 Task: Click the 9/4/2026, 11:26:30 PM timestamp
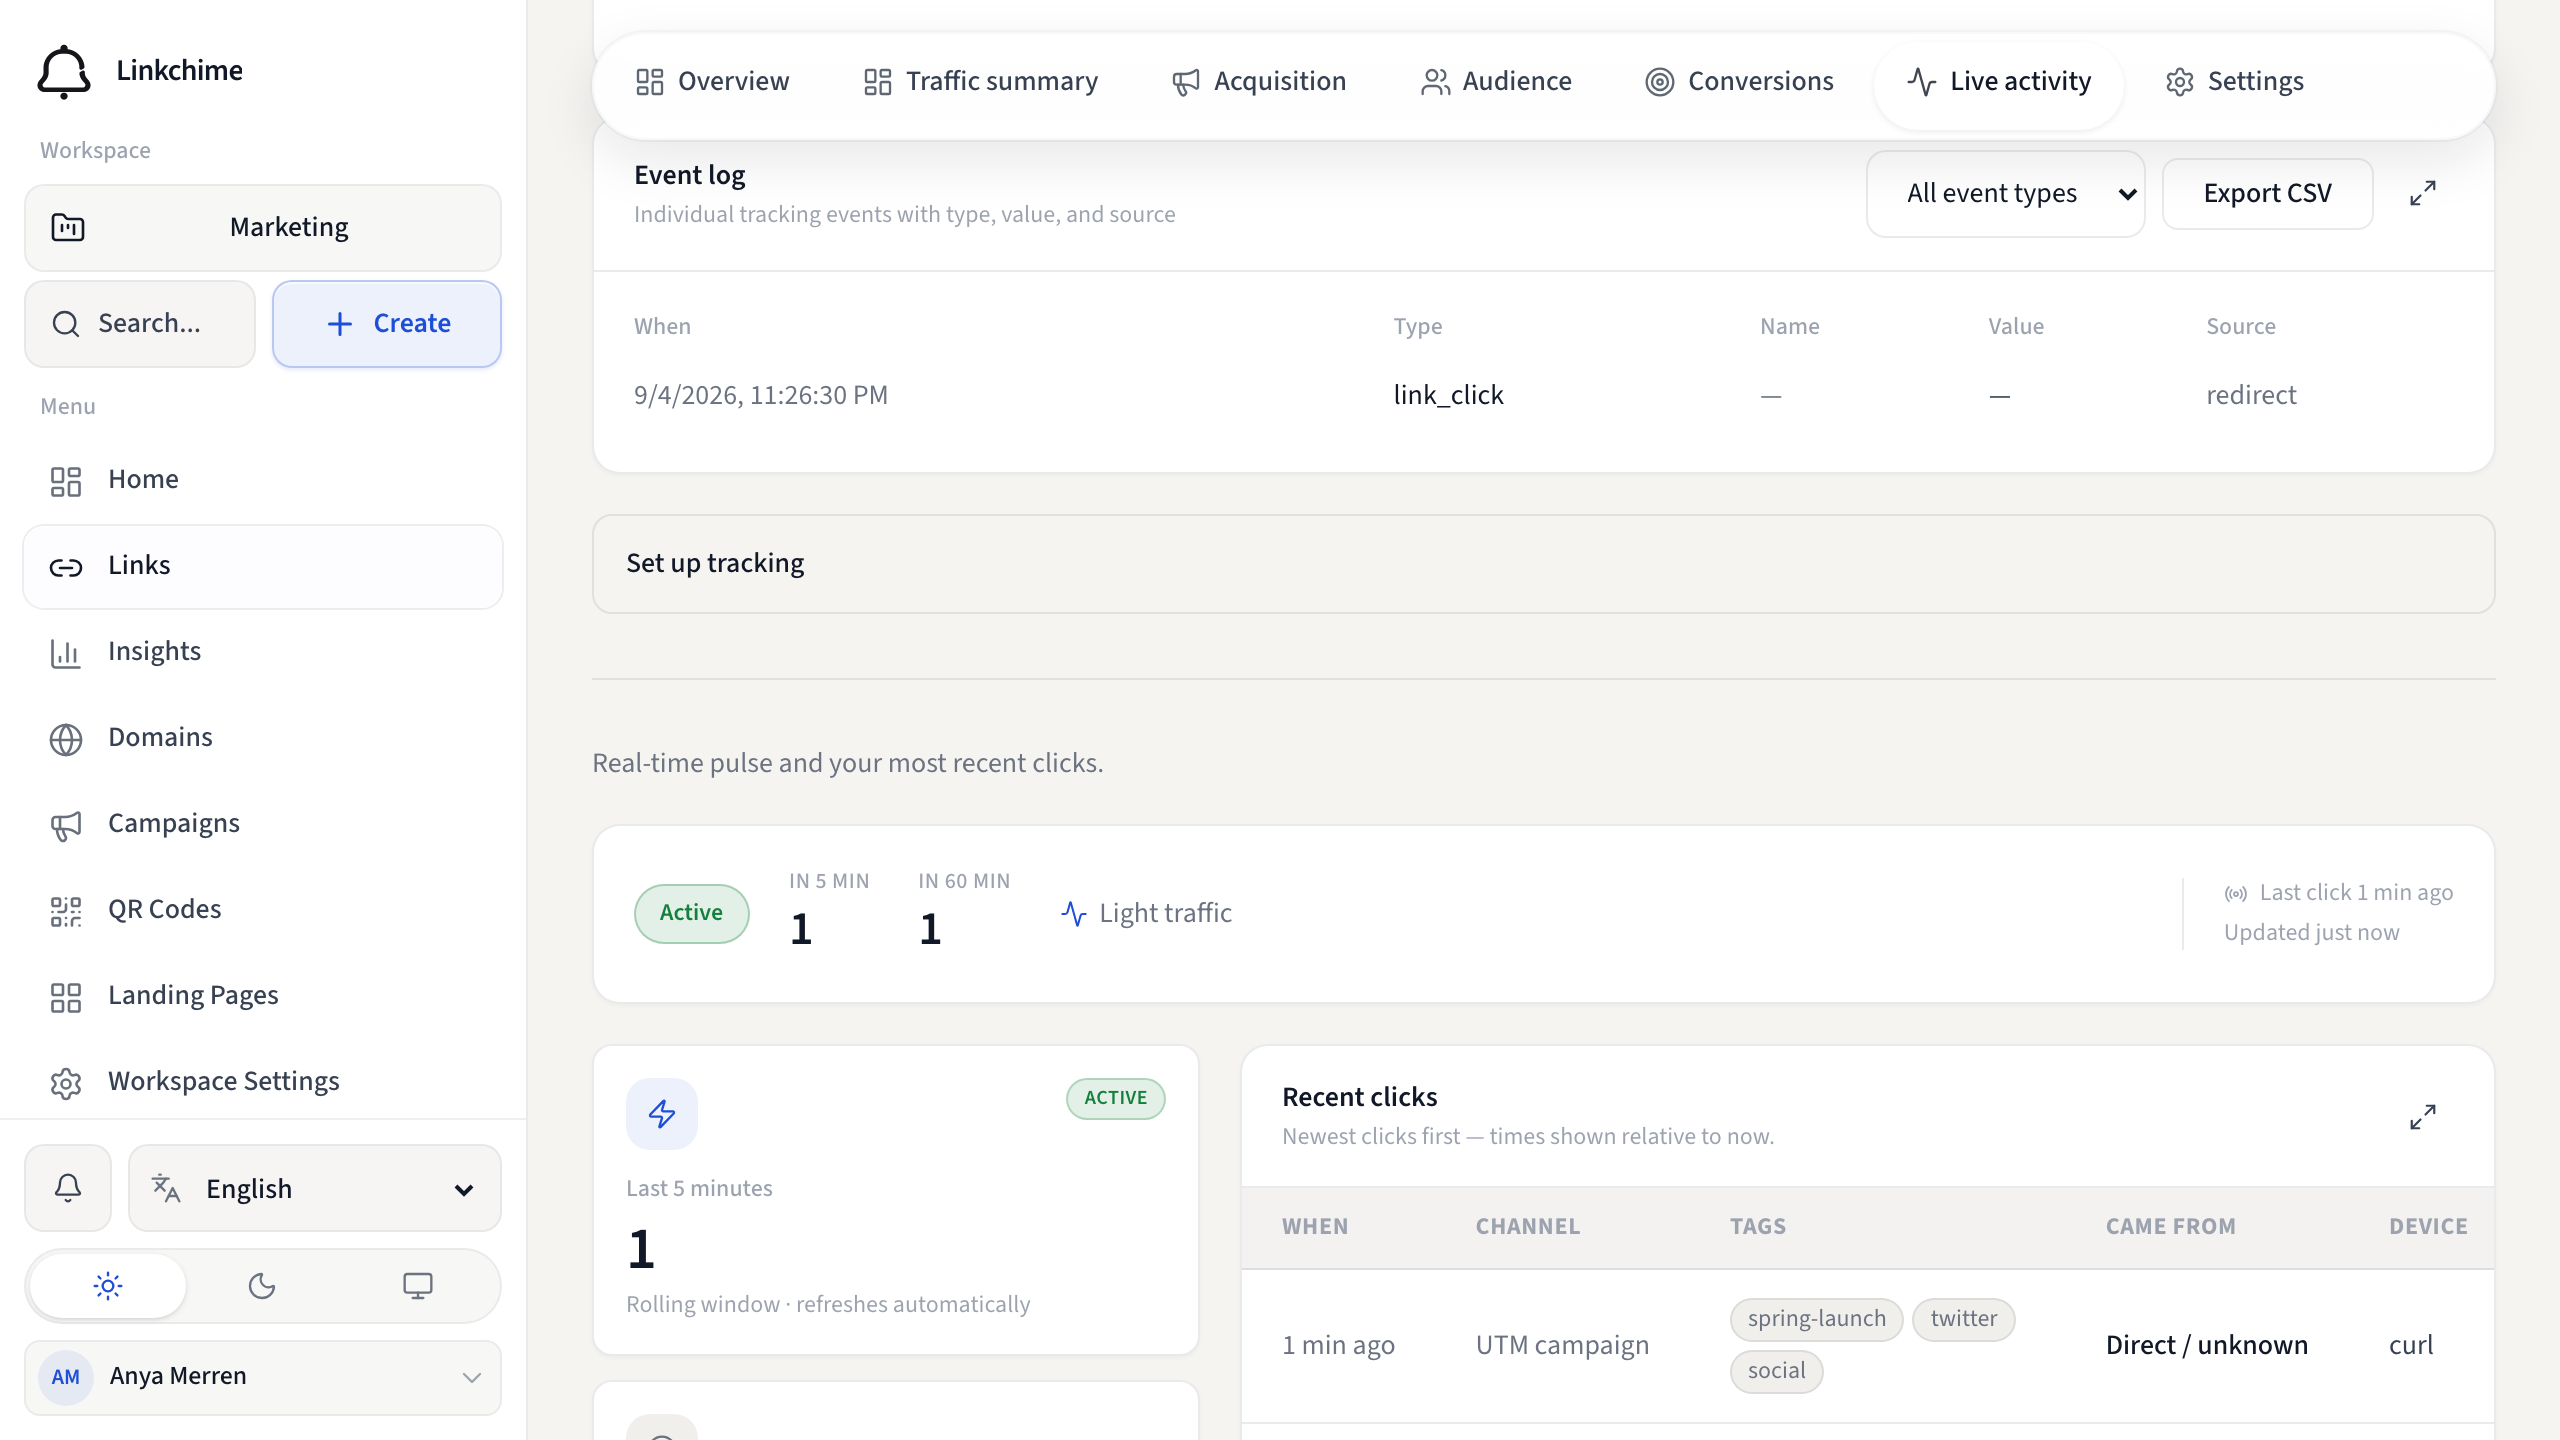[760, 396]
